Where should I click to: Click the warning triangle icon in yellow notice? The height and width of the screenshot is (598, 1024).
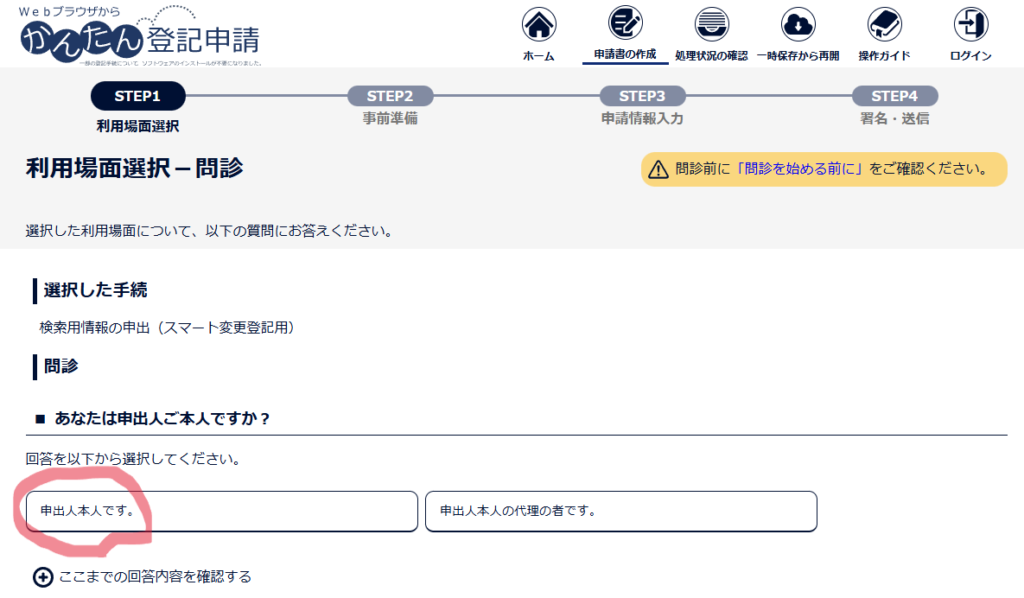[658, 169]
